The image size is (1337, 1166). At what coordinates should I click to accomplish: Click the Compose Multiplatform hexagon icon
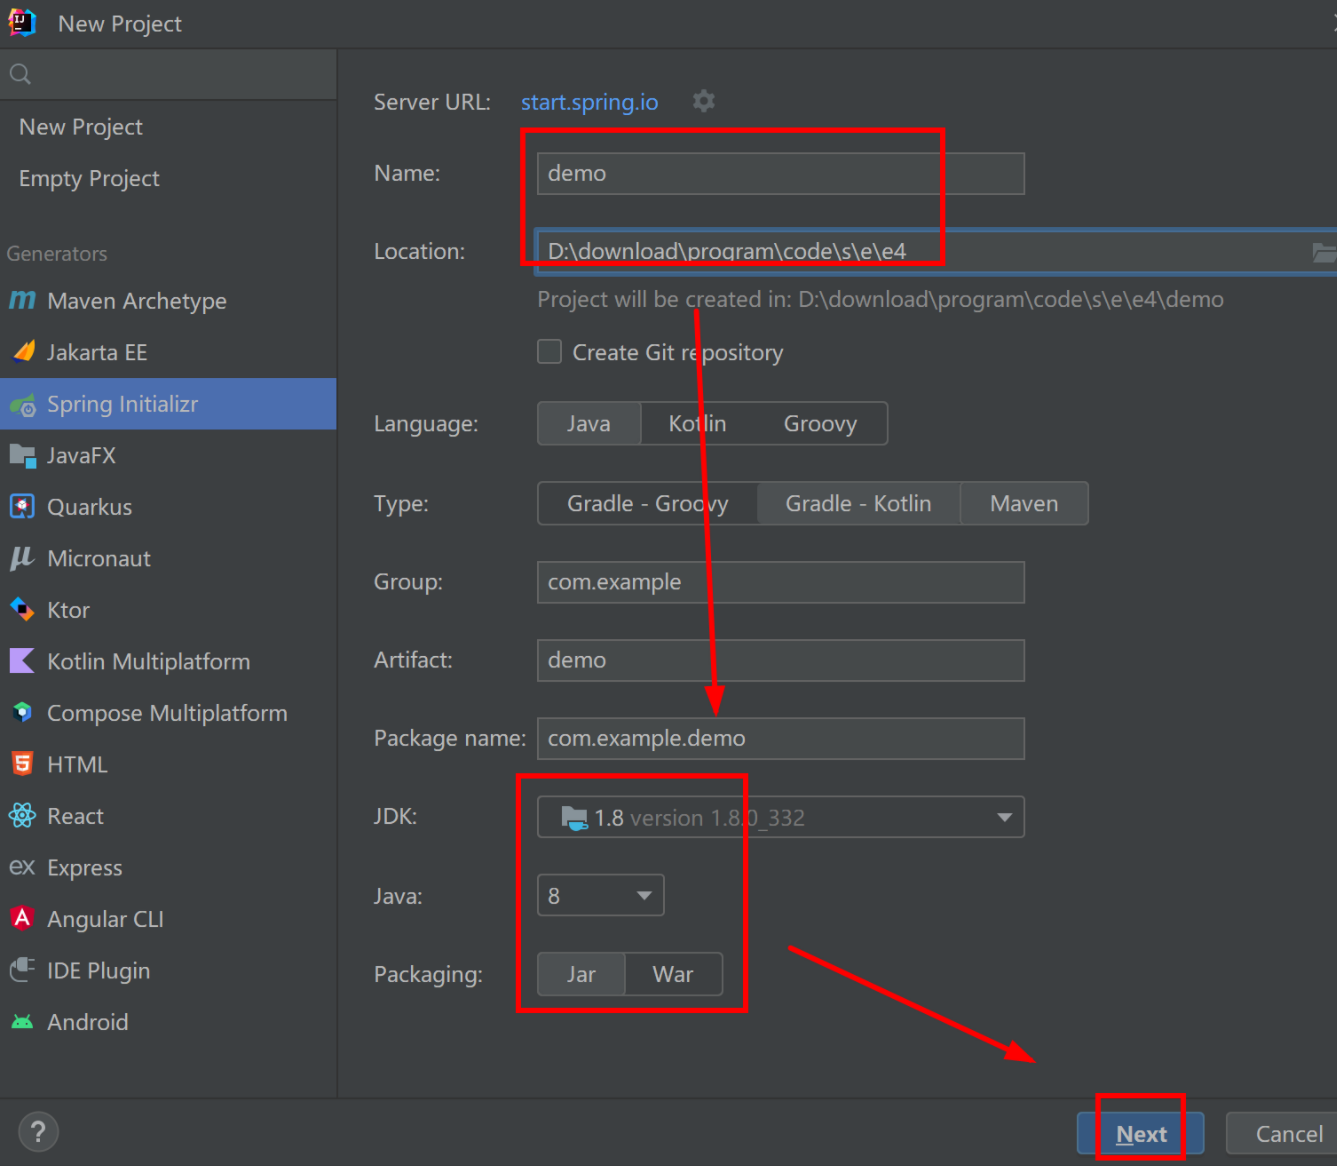click(22, 712)
